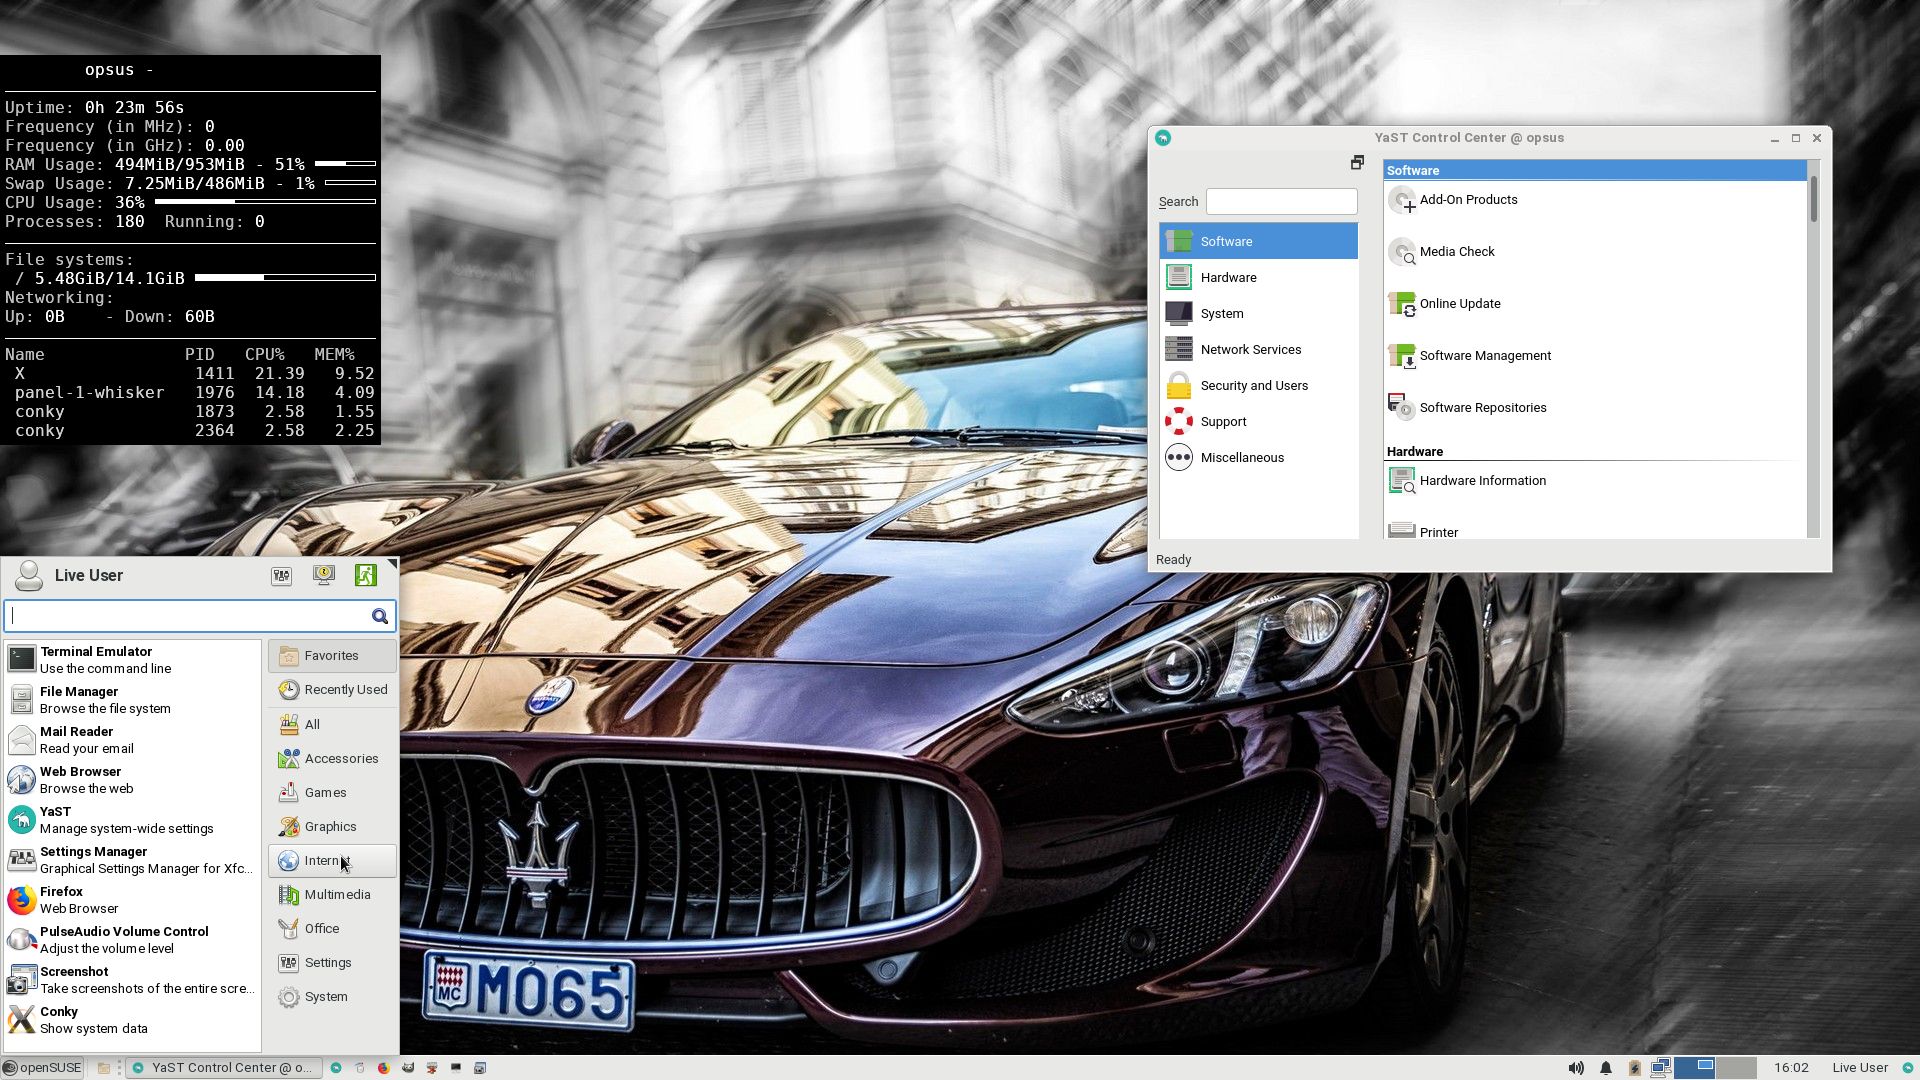Image resolution: width=1920 pixels, height=1080 pixels.
Task: Open Software Repositories module
Action: [x=1467, y=408]
